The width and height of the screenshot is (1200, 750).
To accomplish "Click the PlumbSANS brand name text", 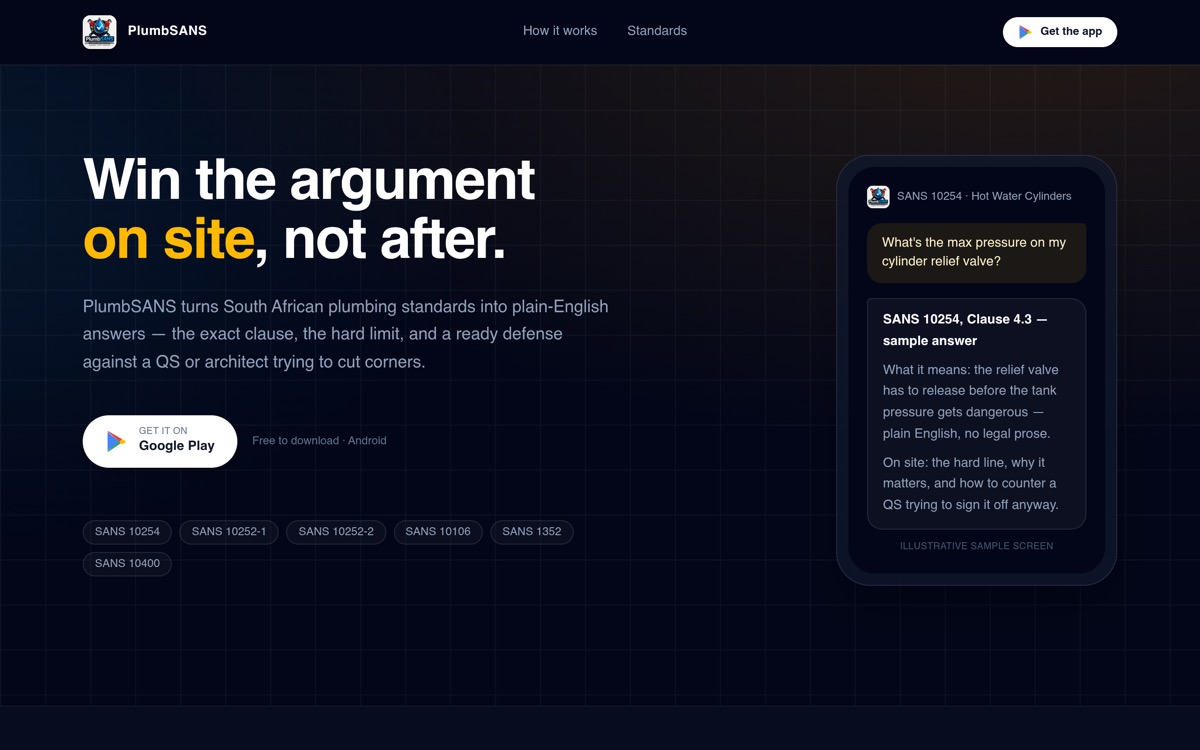I will pyautogui.click(x=167, y=31).
